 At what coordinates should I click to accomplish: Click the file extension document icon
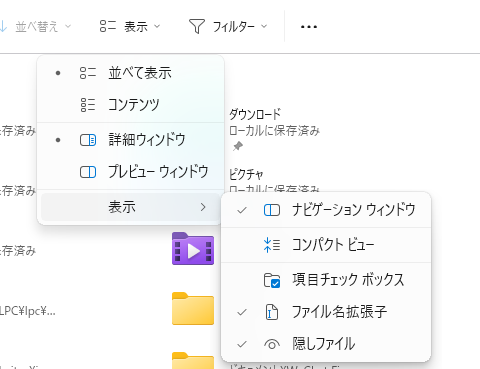coord(272,312)
